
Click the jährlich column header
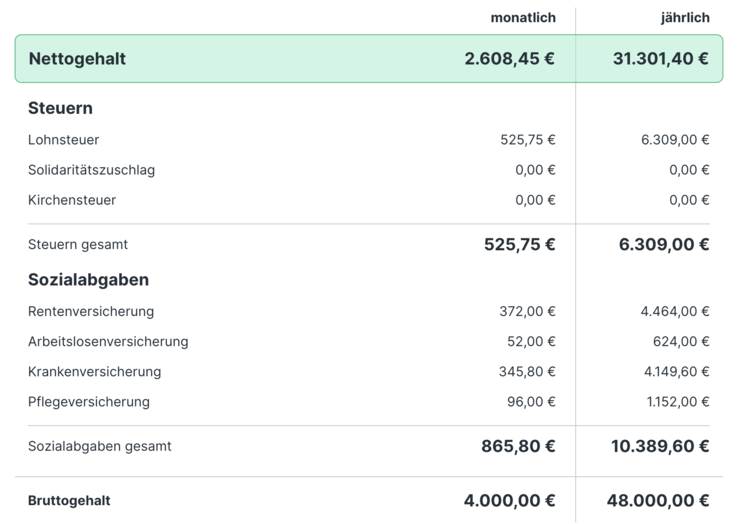click(685, 18)
